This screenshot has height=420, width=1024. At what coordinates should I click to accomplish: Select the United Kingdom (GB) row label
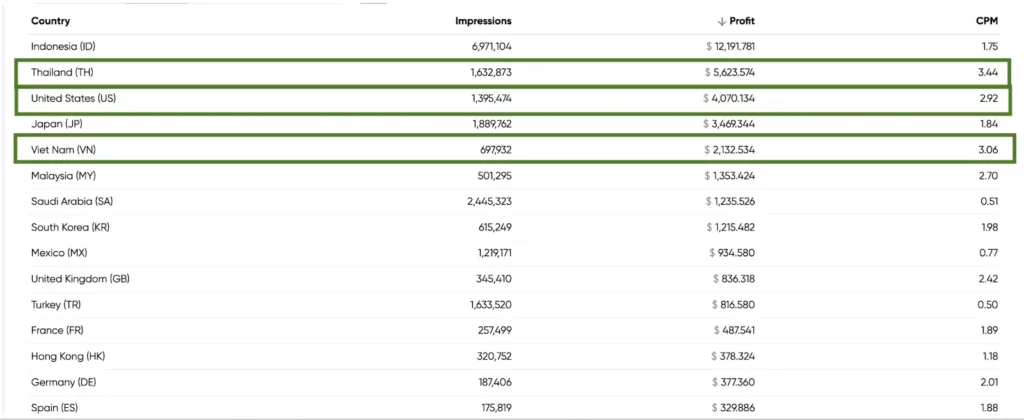click(80, 279)
